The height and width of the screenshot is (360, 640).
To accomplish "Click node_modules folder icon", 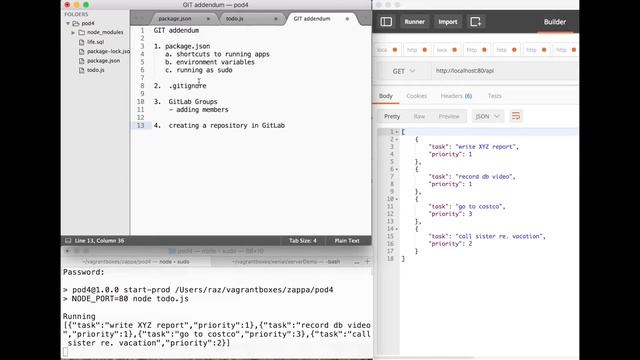I will (82, 32).
